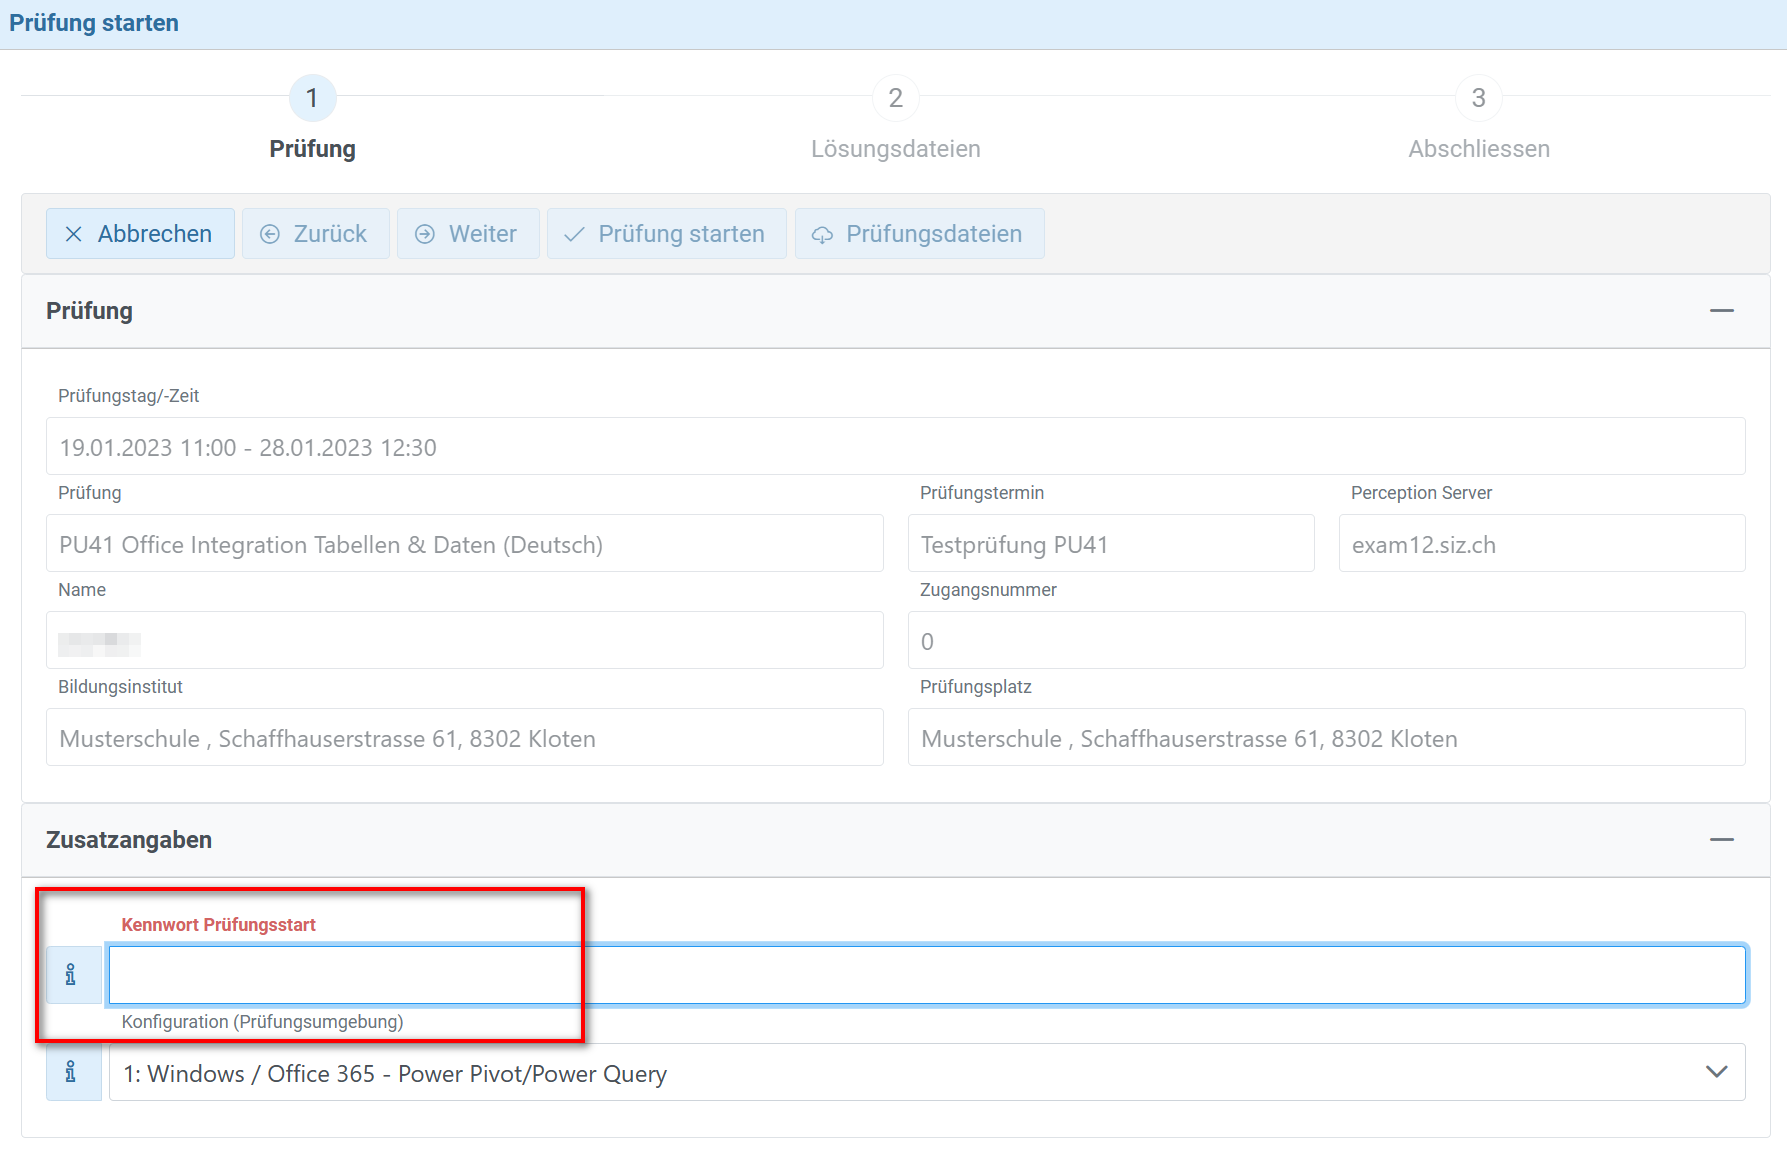Viewport: 1787px width, 1158px height.
Task: Click the Prüfungstermin field Testprüfung PU41
Action: click(x=1111, y=543)
